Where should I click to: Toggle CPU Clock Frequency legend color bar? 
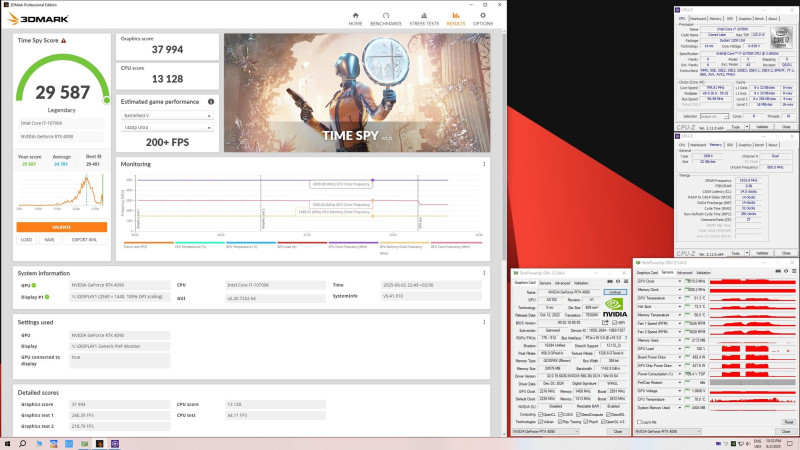pyautogui.click(x=353, y=243)
